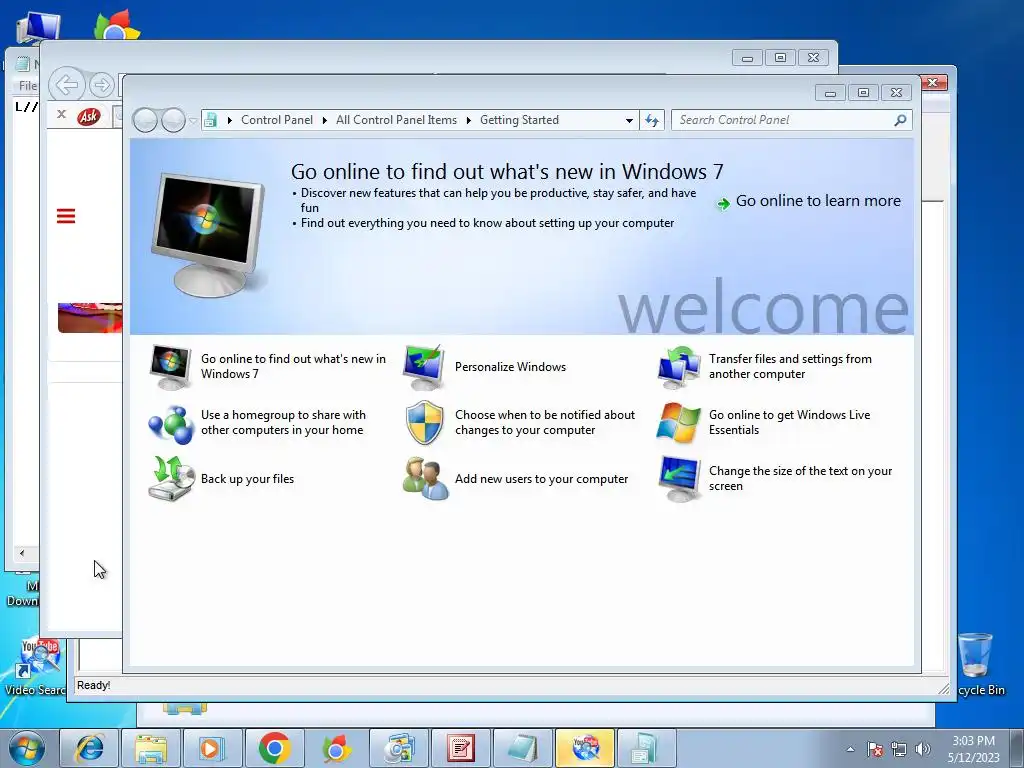Select the Change text size monitor icon
This screenshot has height=768, width=1024.
click(x=679, y=479)
